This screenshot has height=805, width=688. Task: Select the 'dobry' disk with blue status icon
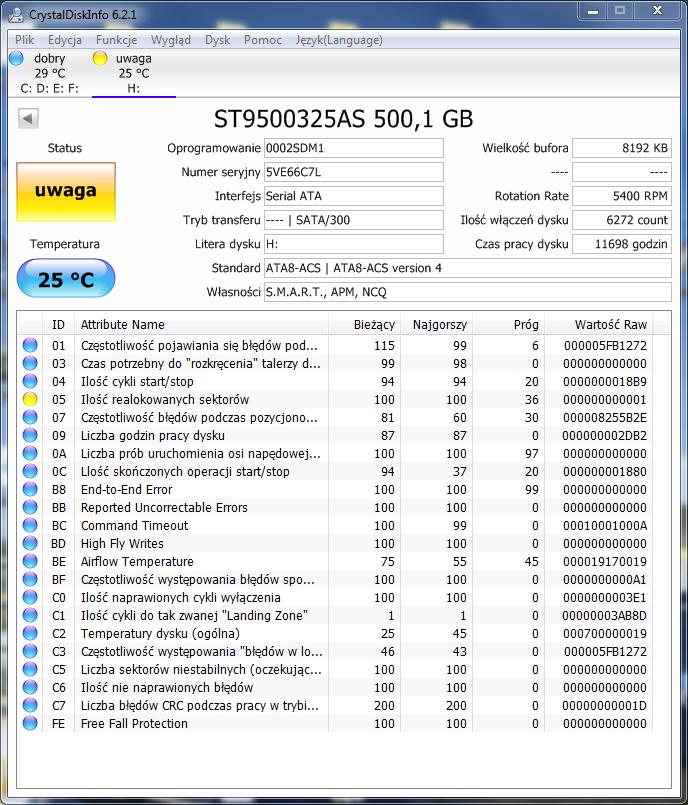(44, 73)
